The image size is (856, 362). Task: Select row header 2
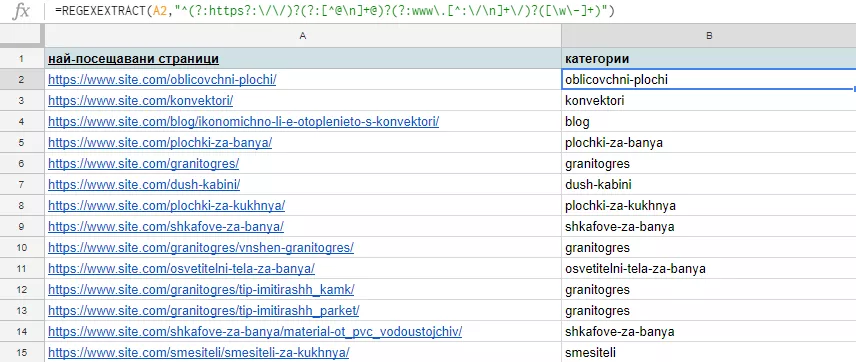tap(21, 80)
